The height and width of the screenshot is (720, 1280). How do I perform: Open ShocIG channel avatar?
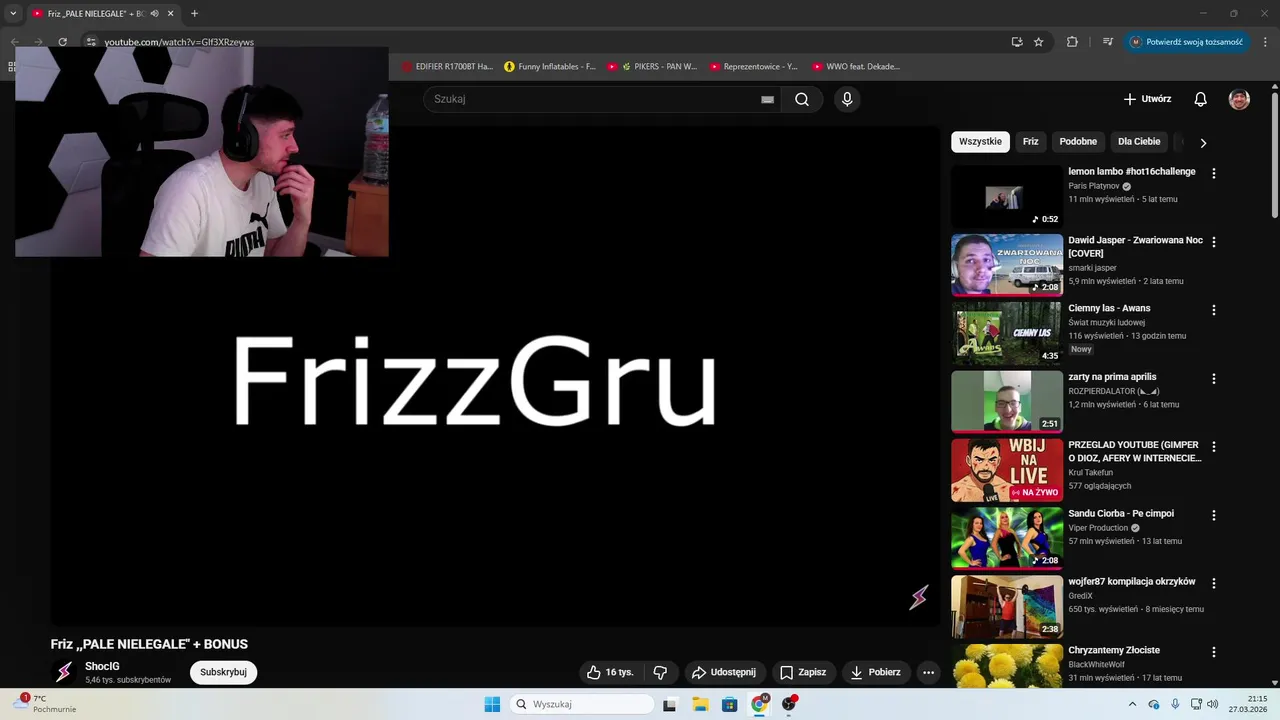point(64,672)
